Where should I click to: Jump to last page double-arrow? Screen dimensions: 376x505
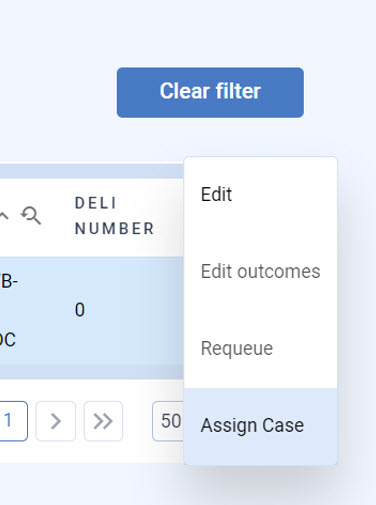click(103, 421)
